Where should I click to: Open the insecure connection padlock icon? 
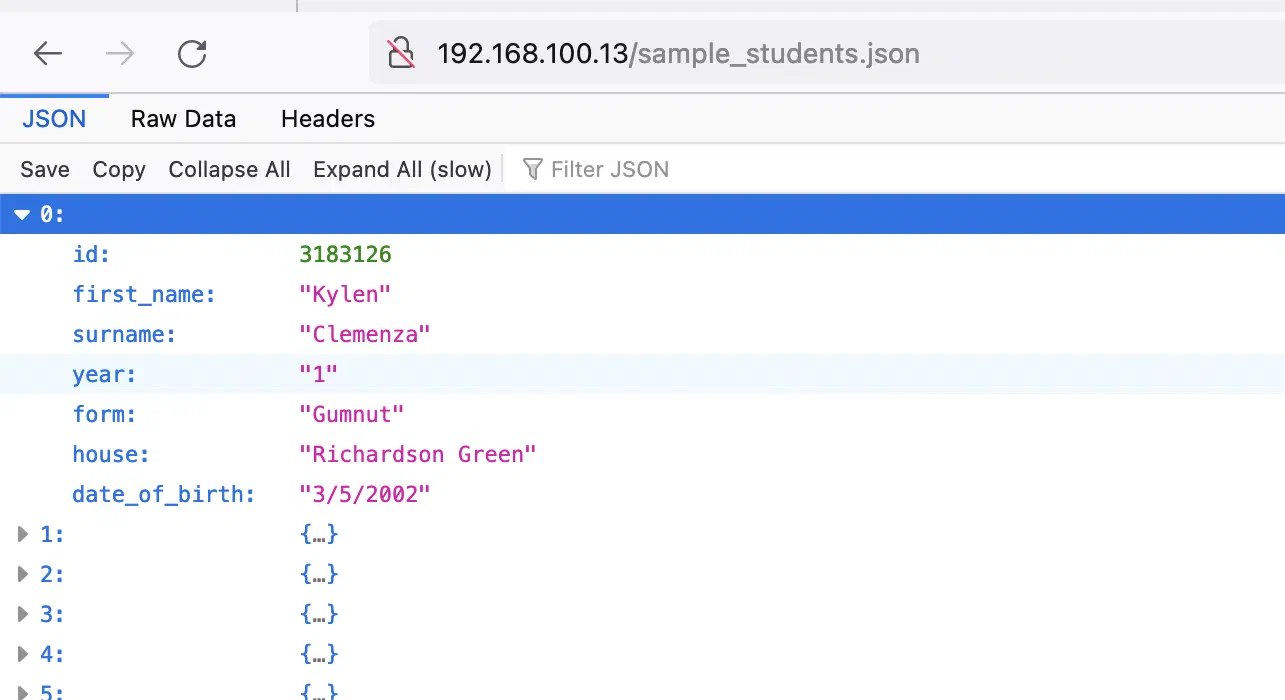tap(401, 53)
